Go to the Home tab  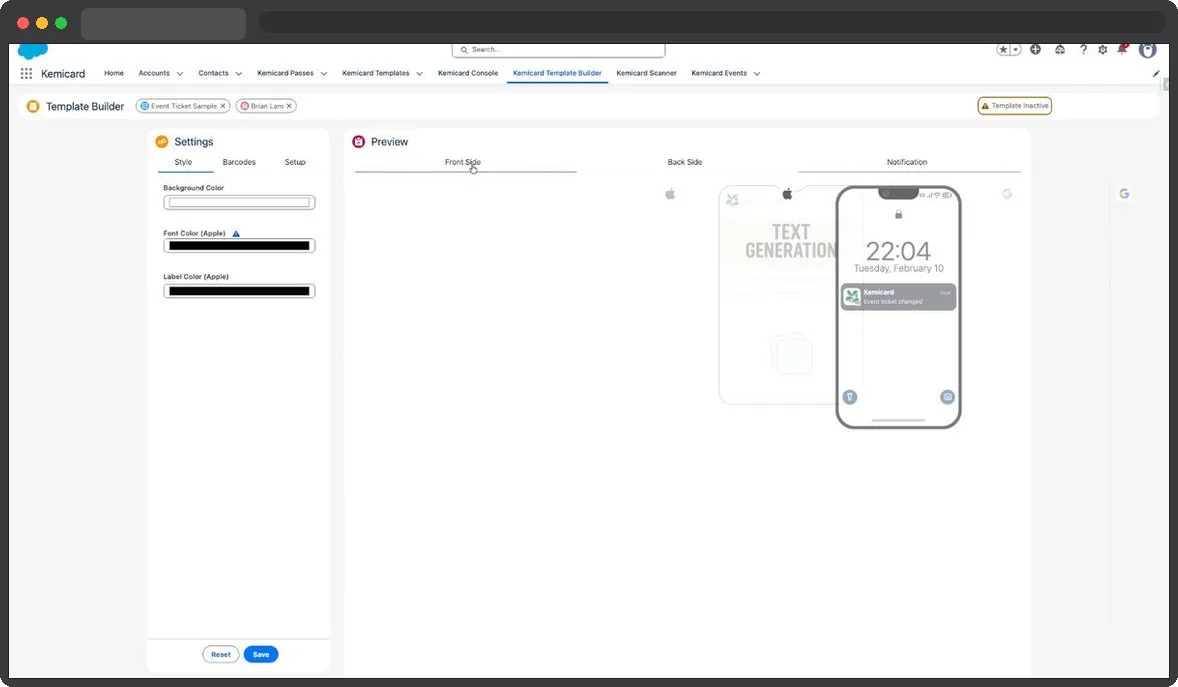click(x=113, y=74)
